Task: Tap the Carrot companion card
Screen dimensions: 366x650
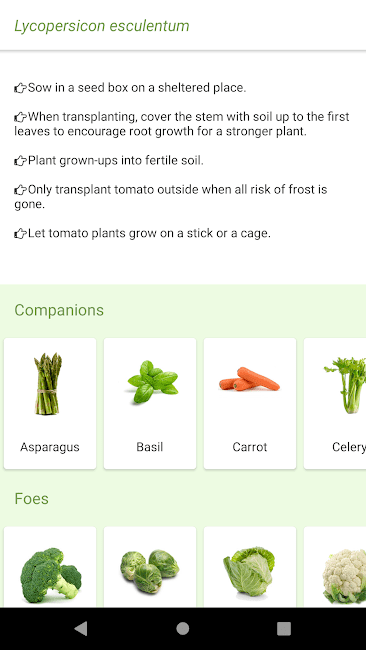Action: click(x=250, y=403)
